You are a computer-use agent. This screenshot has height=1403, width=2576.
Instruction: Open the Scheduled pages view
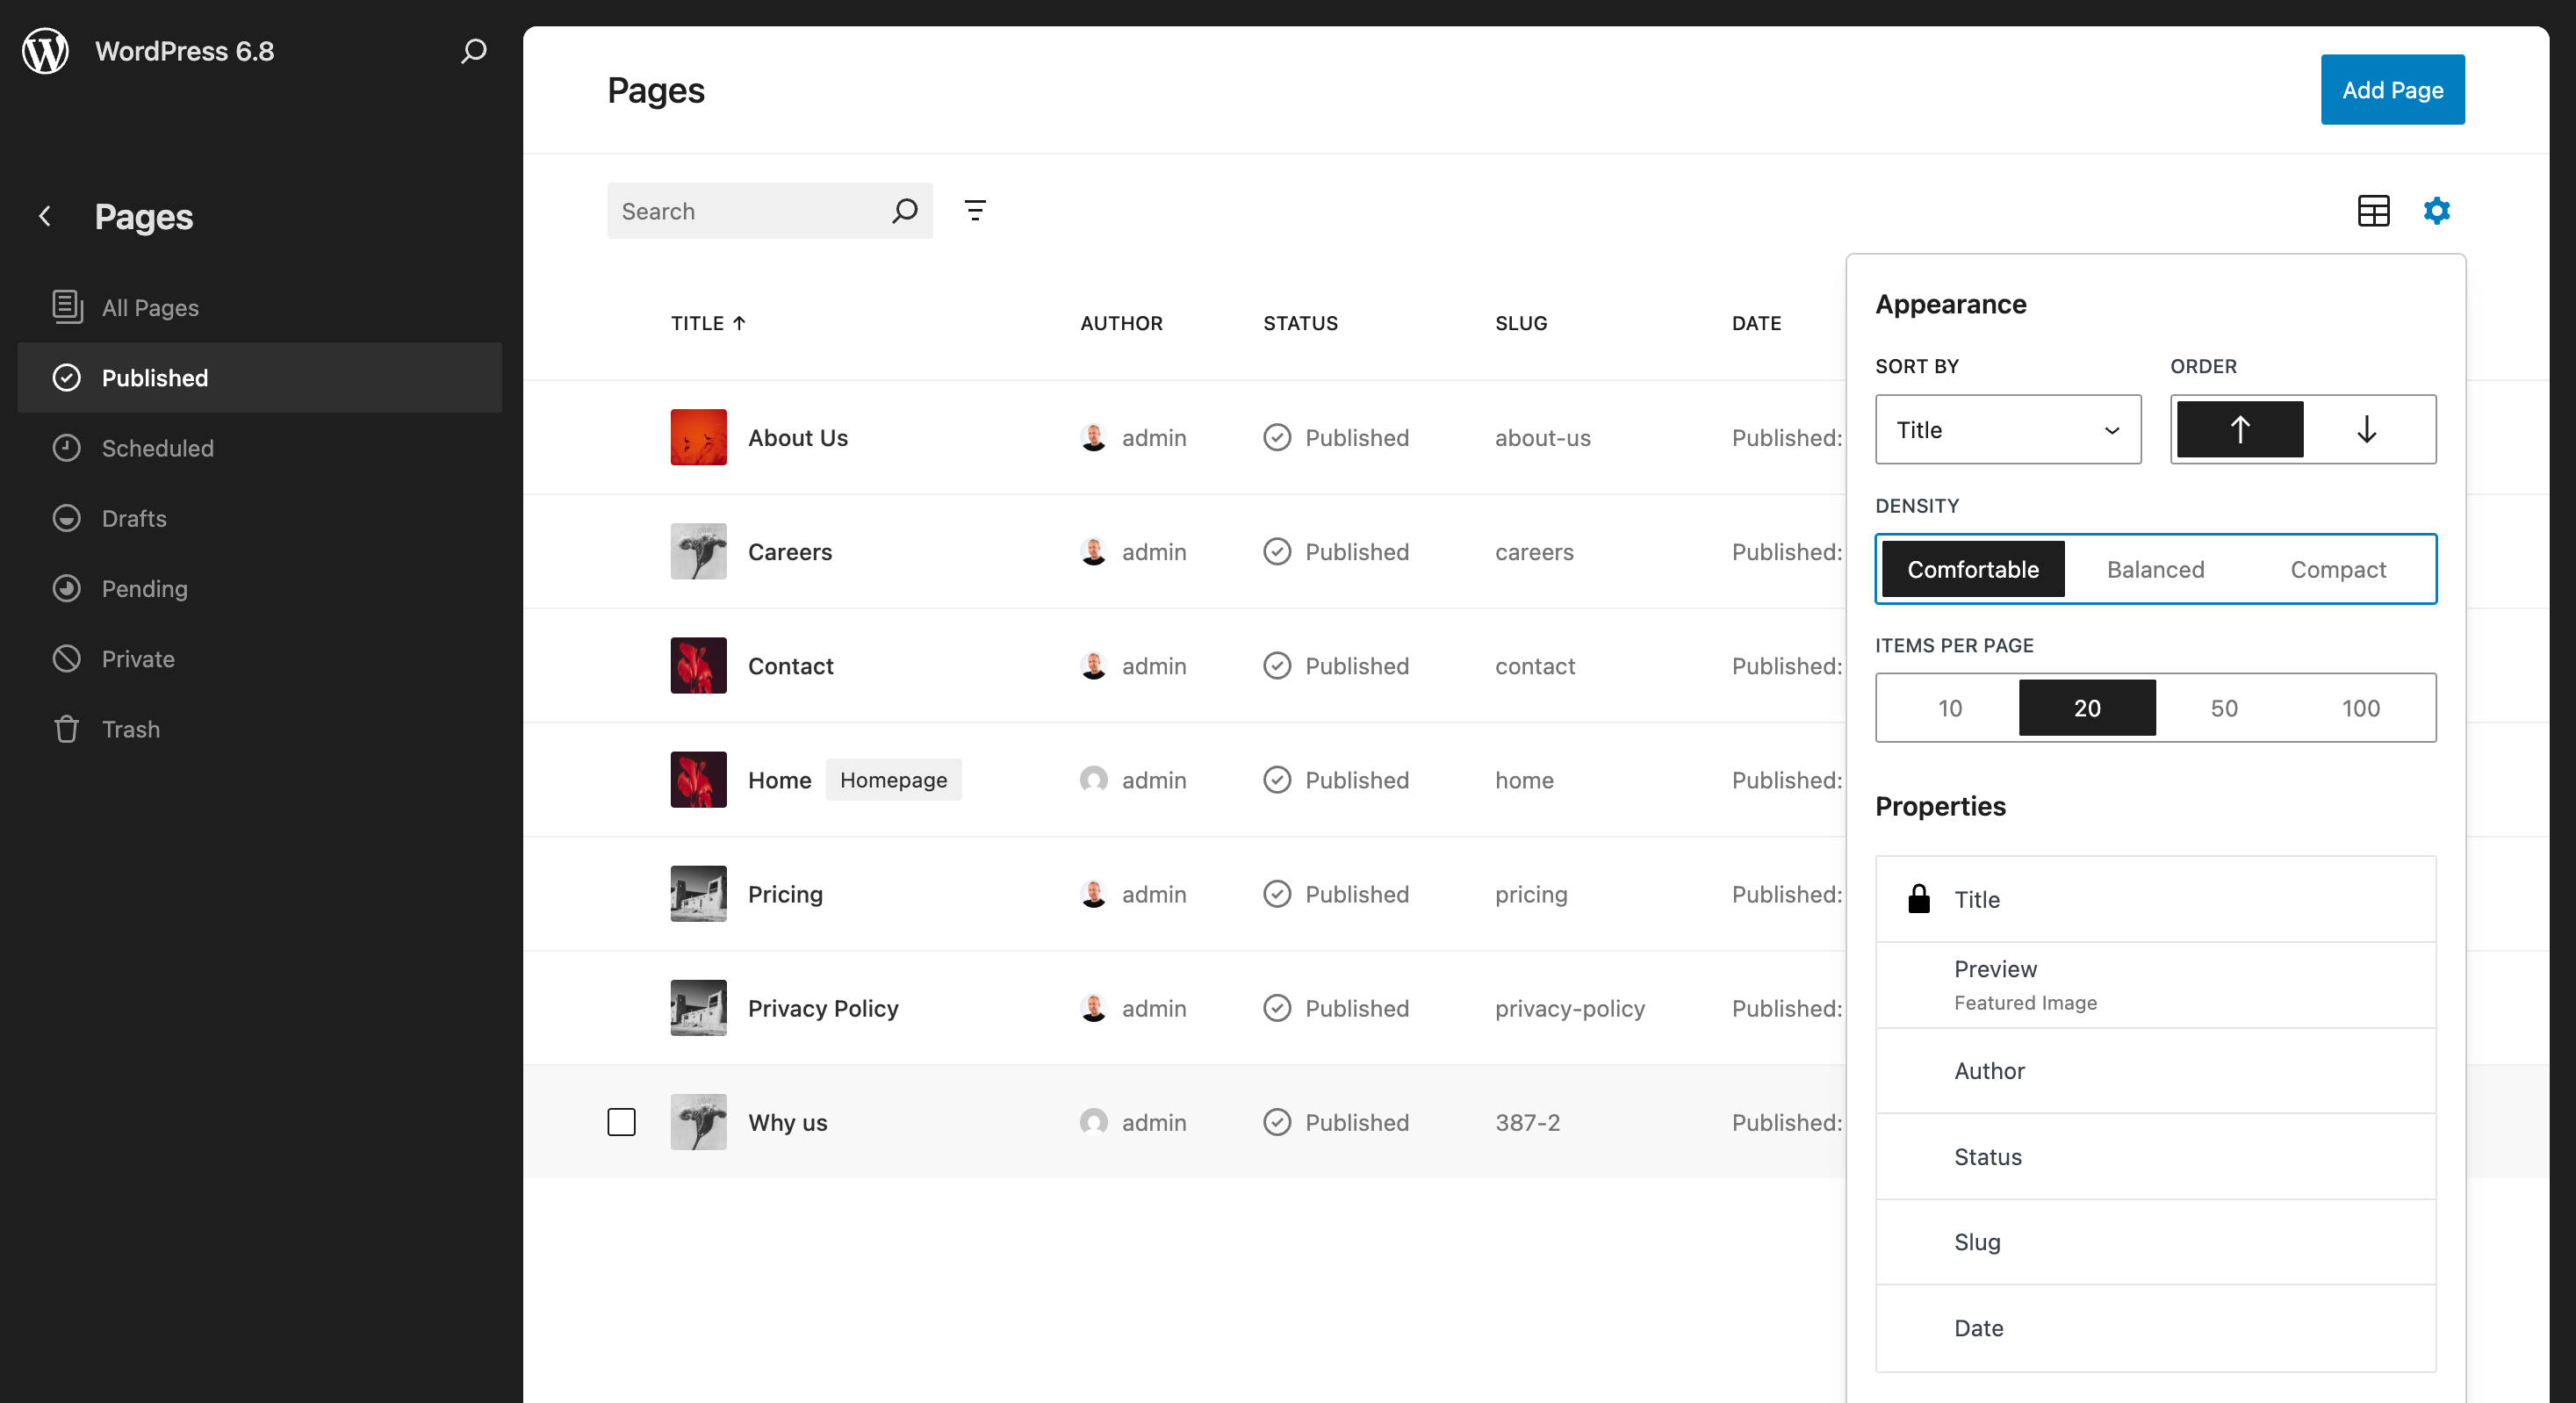click(x=157, y=447)
